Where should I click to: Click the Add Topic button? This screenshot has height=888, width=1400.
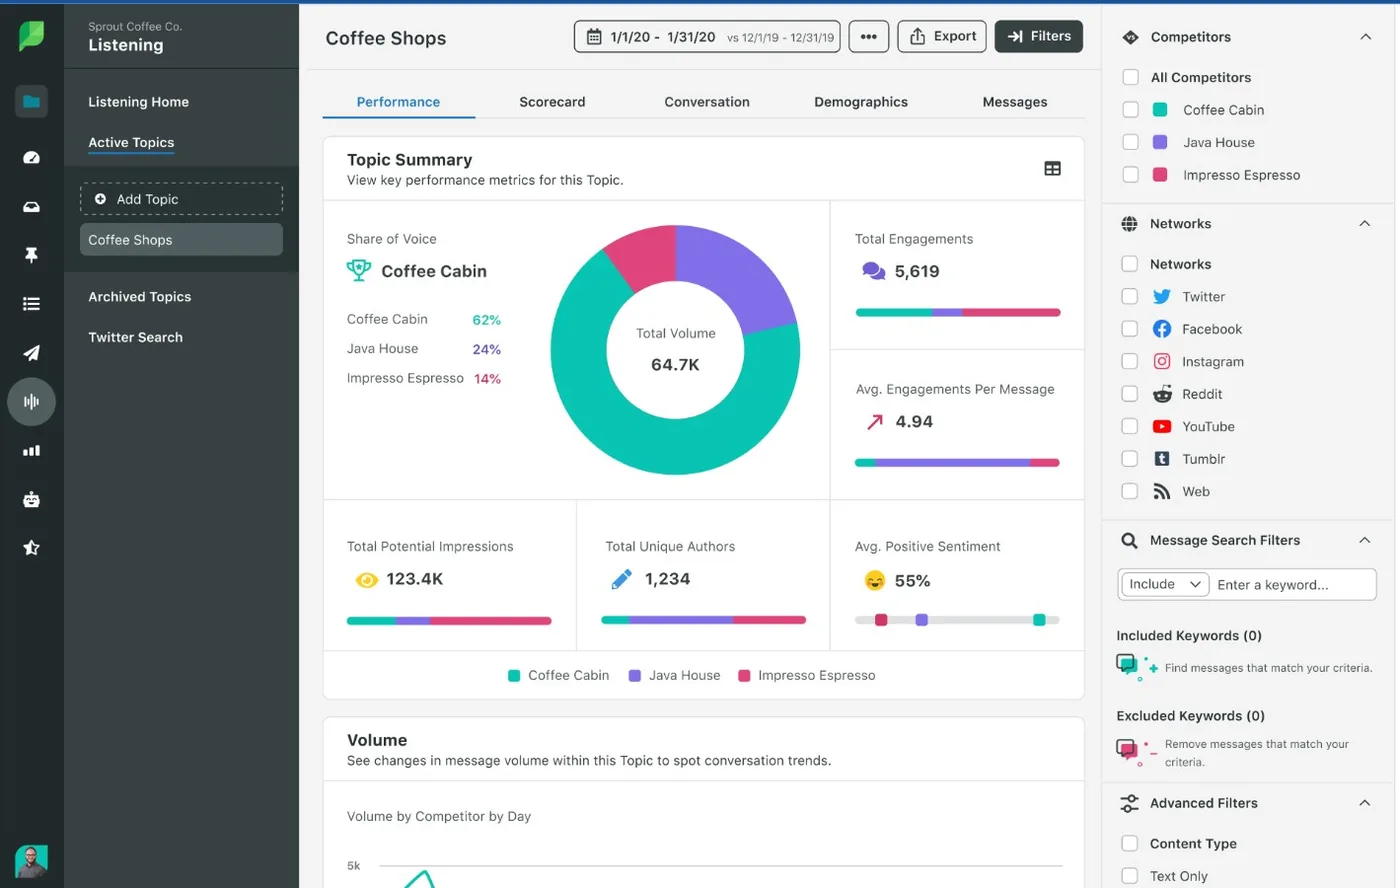tap(181, 199)
